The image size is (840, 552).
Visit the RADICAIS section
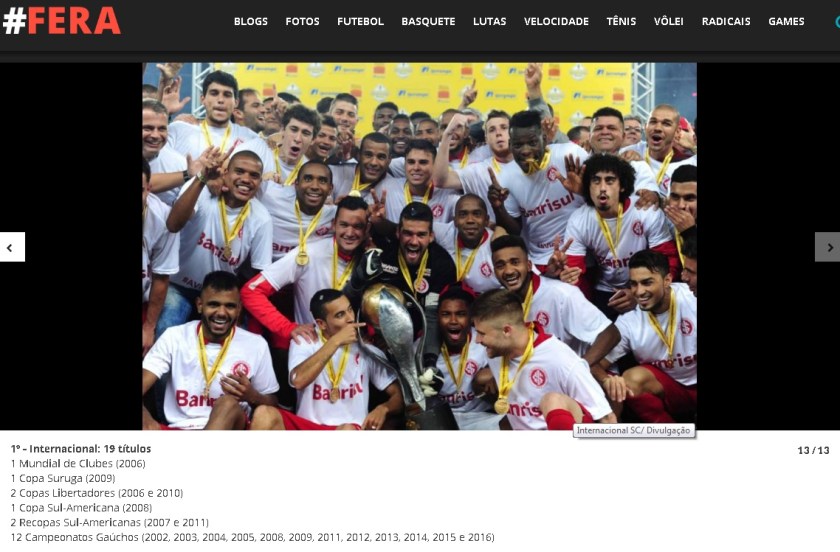726,21
